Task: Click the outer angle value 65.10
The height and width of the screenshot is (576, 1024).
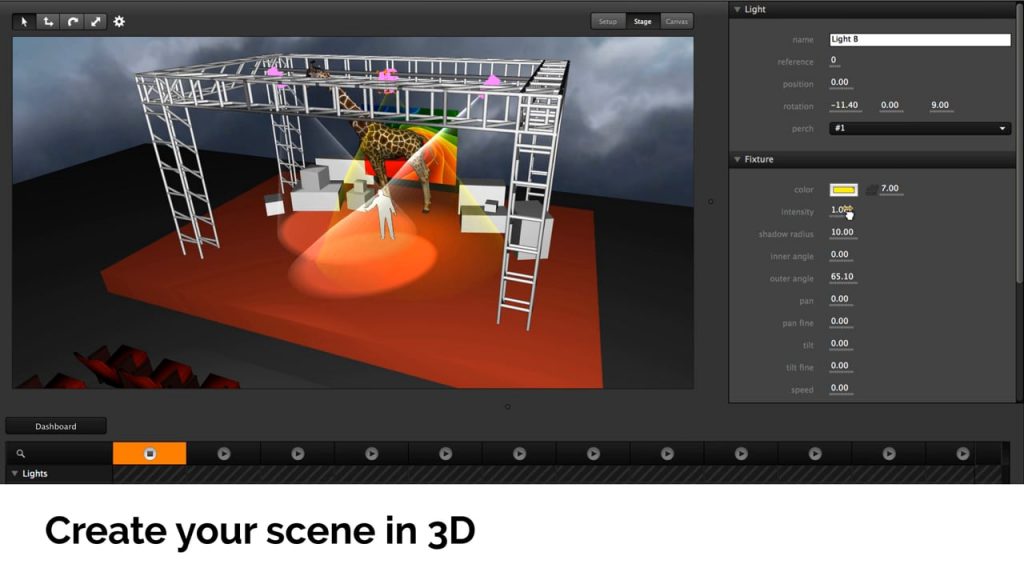Action: point(842,277)
